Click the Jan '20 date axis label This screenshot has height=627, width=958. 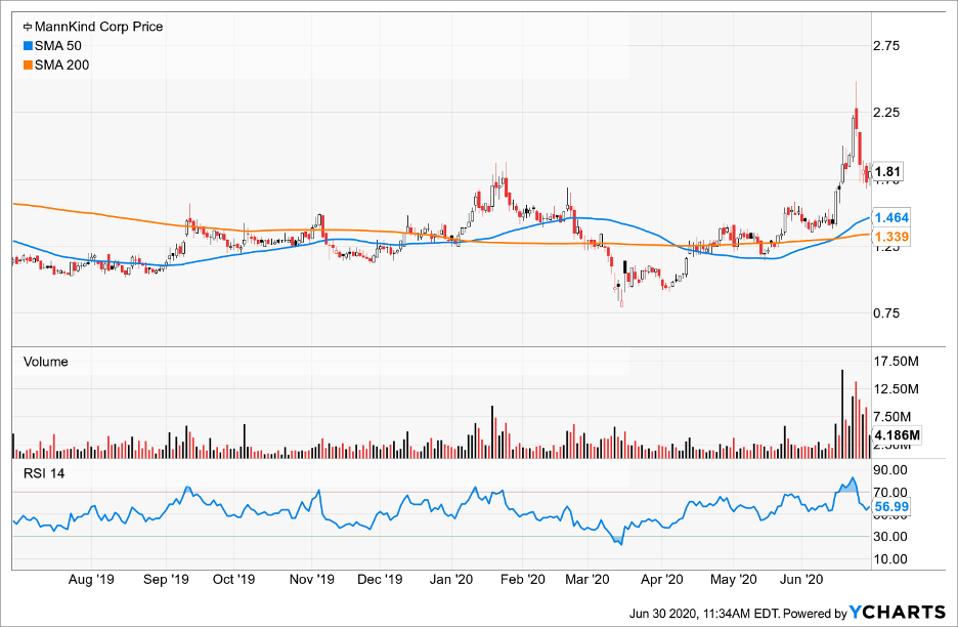(x=451, y=579)
